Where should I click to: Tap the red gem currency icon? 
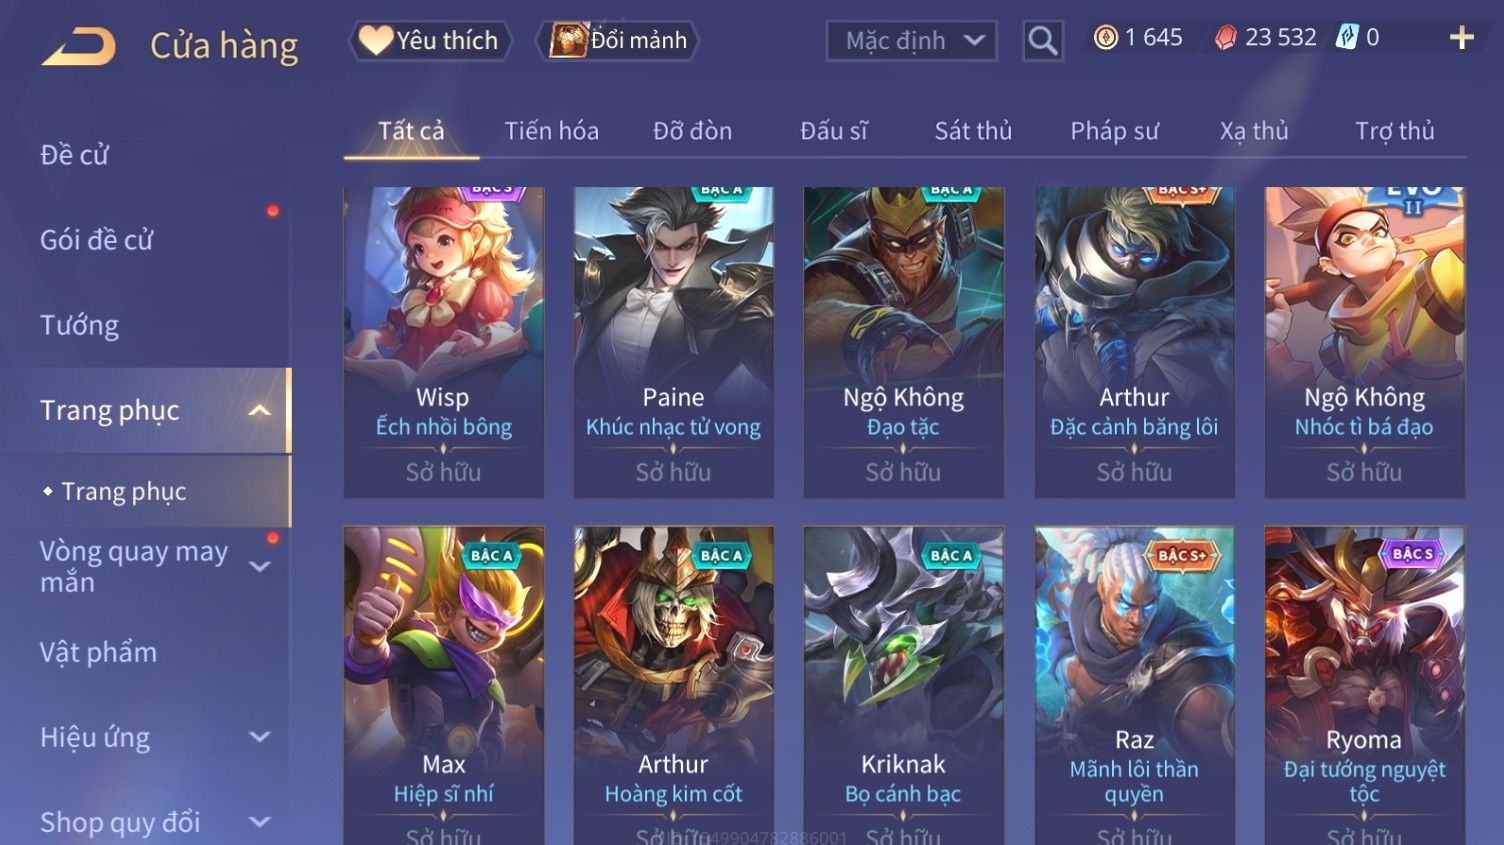click(1225, 38)
